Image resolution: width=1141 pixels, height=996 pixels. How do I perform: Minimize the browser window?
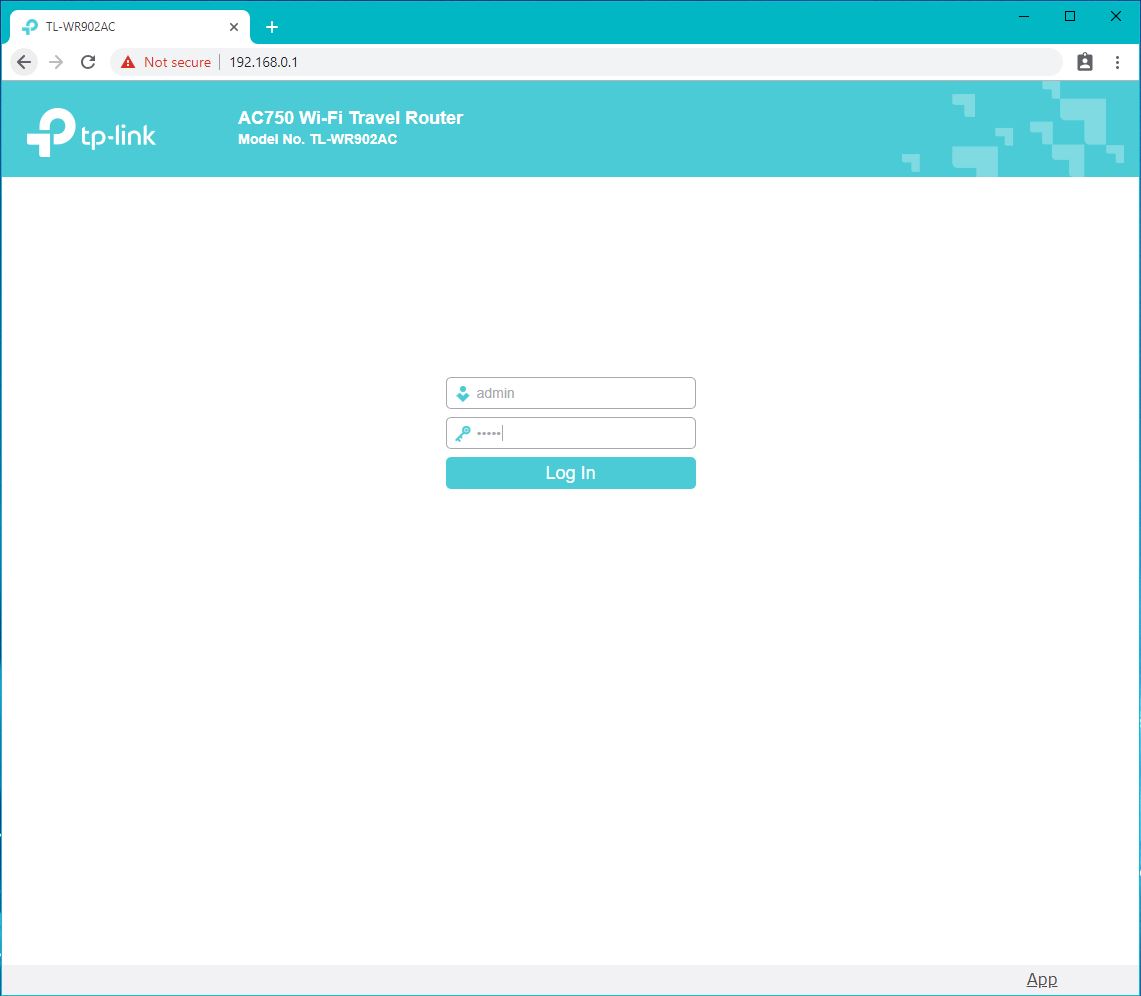(x=1024, y=17)
